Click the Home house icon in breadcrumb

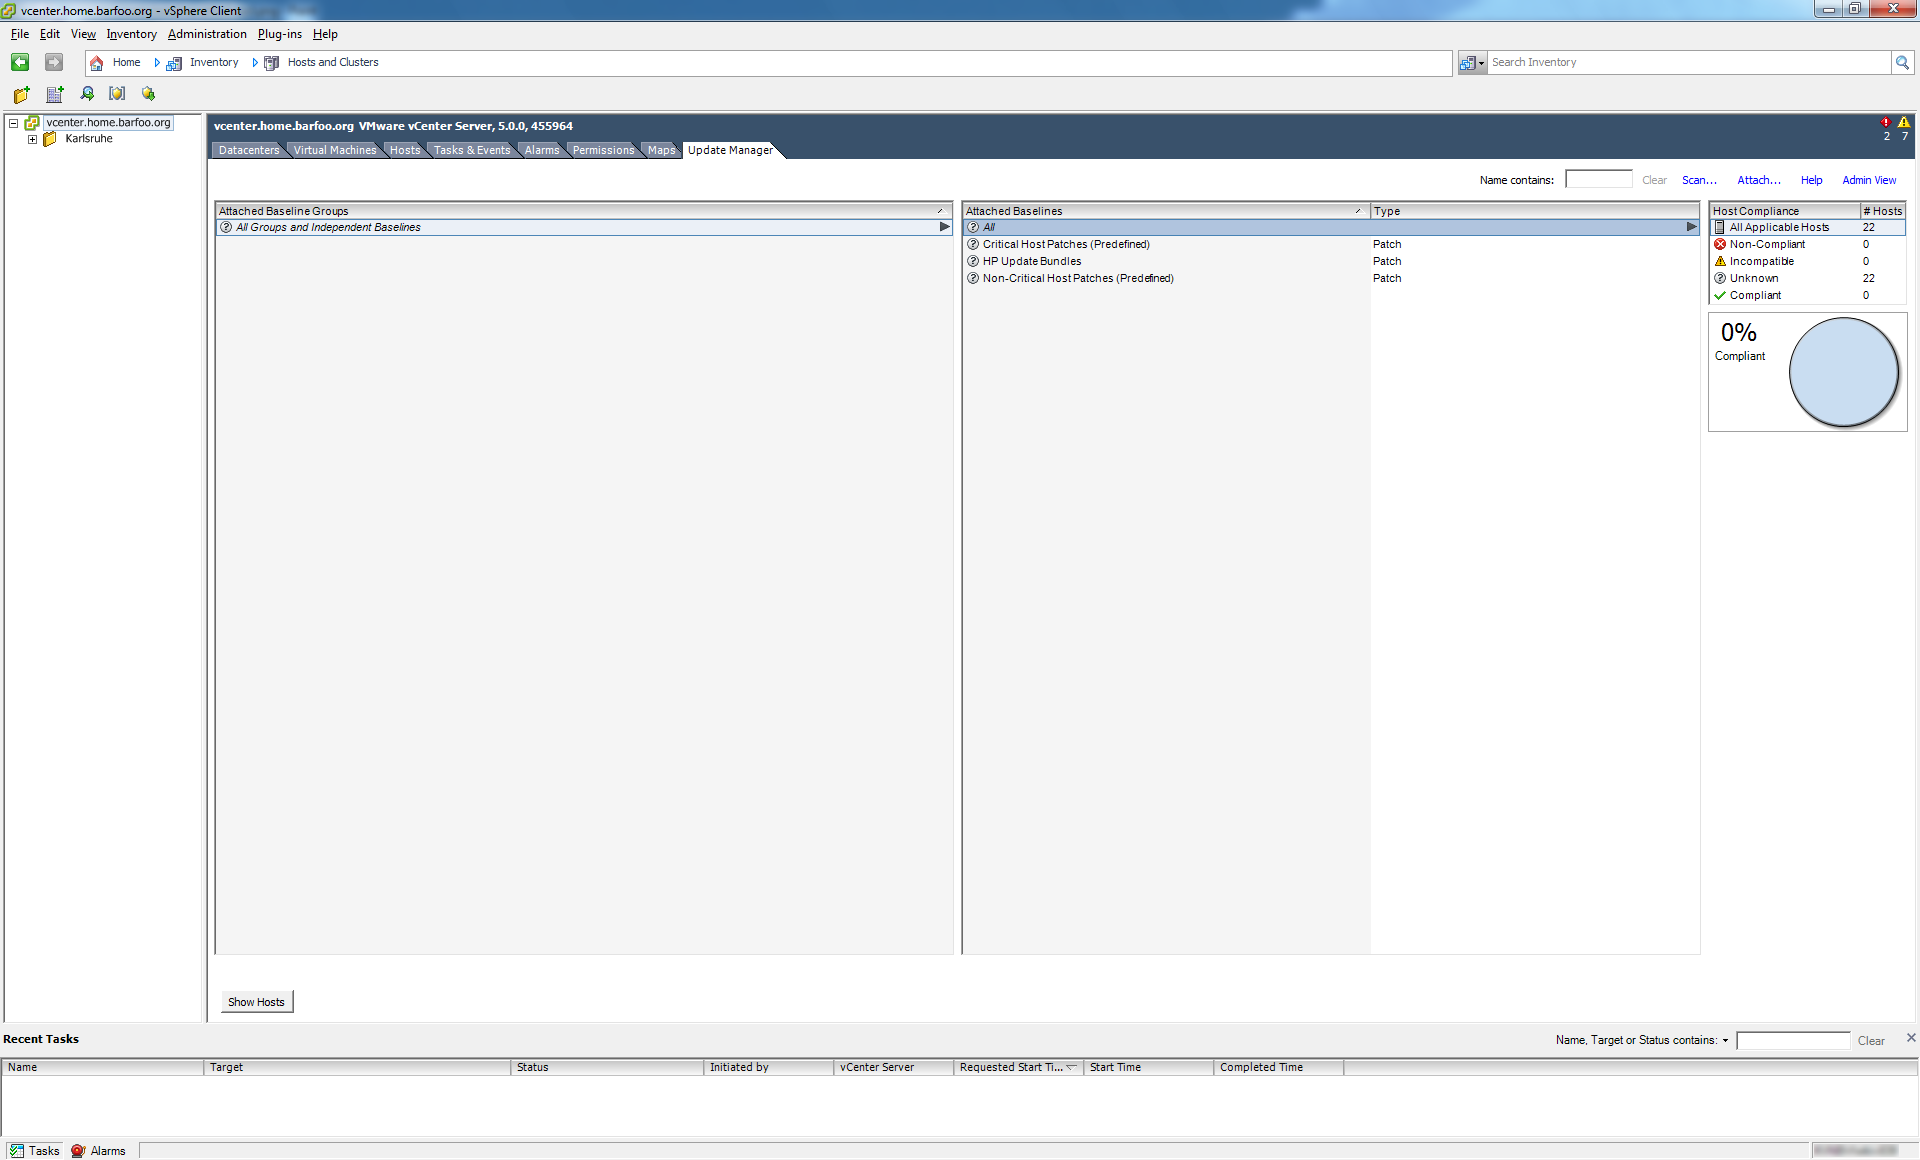97,63
